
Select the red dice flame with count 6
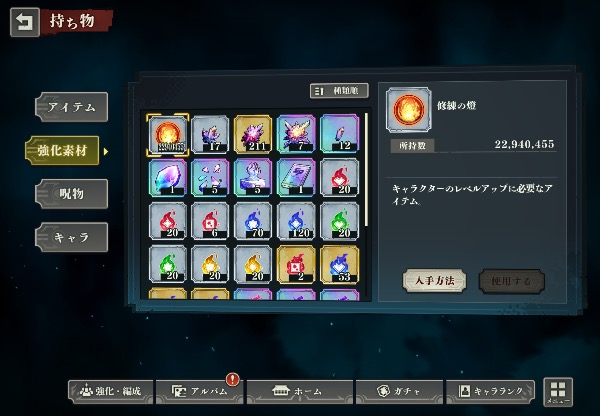click(210, 221)
